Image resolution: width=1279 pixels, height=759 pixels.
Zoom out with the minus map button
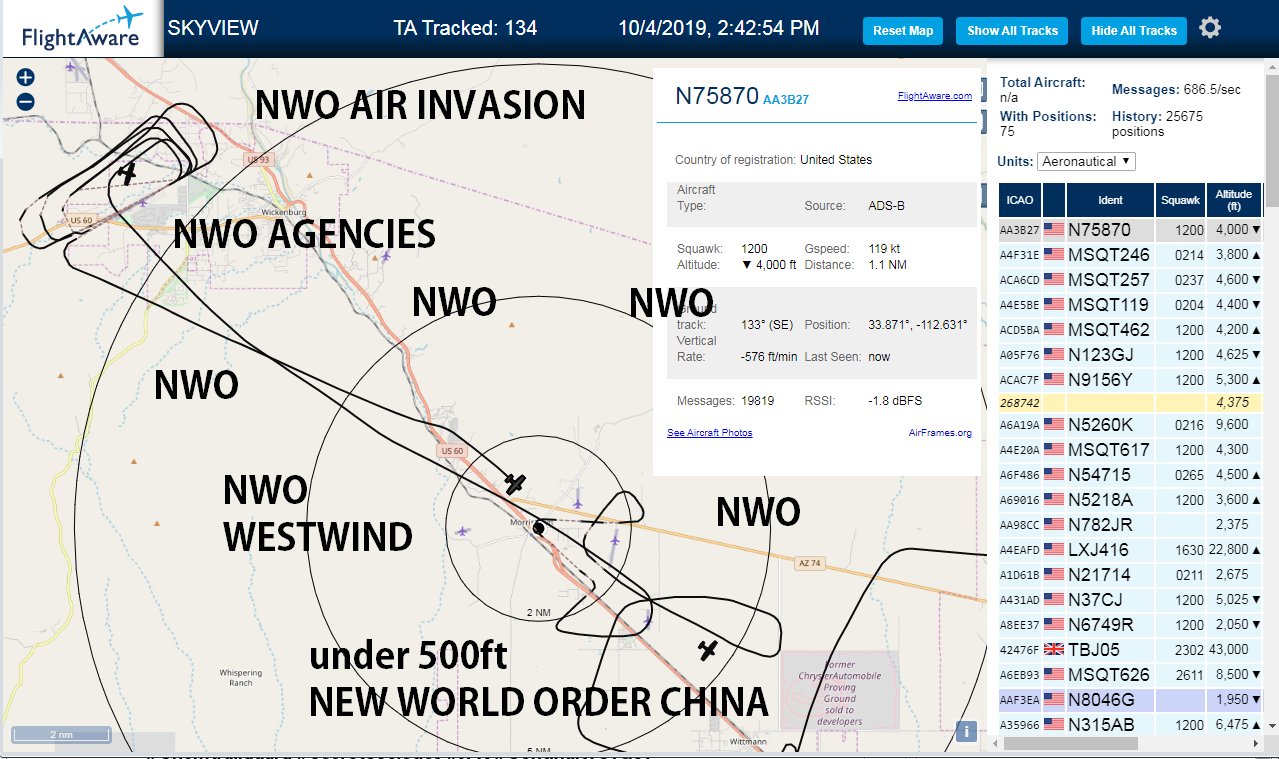tap(26, 101)
